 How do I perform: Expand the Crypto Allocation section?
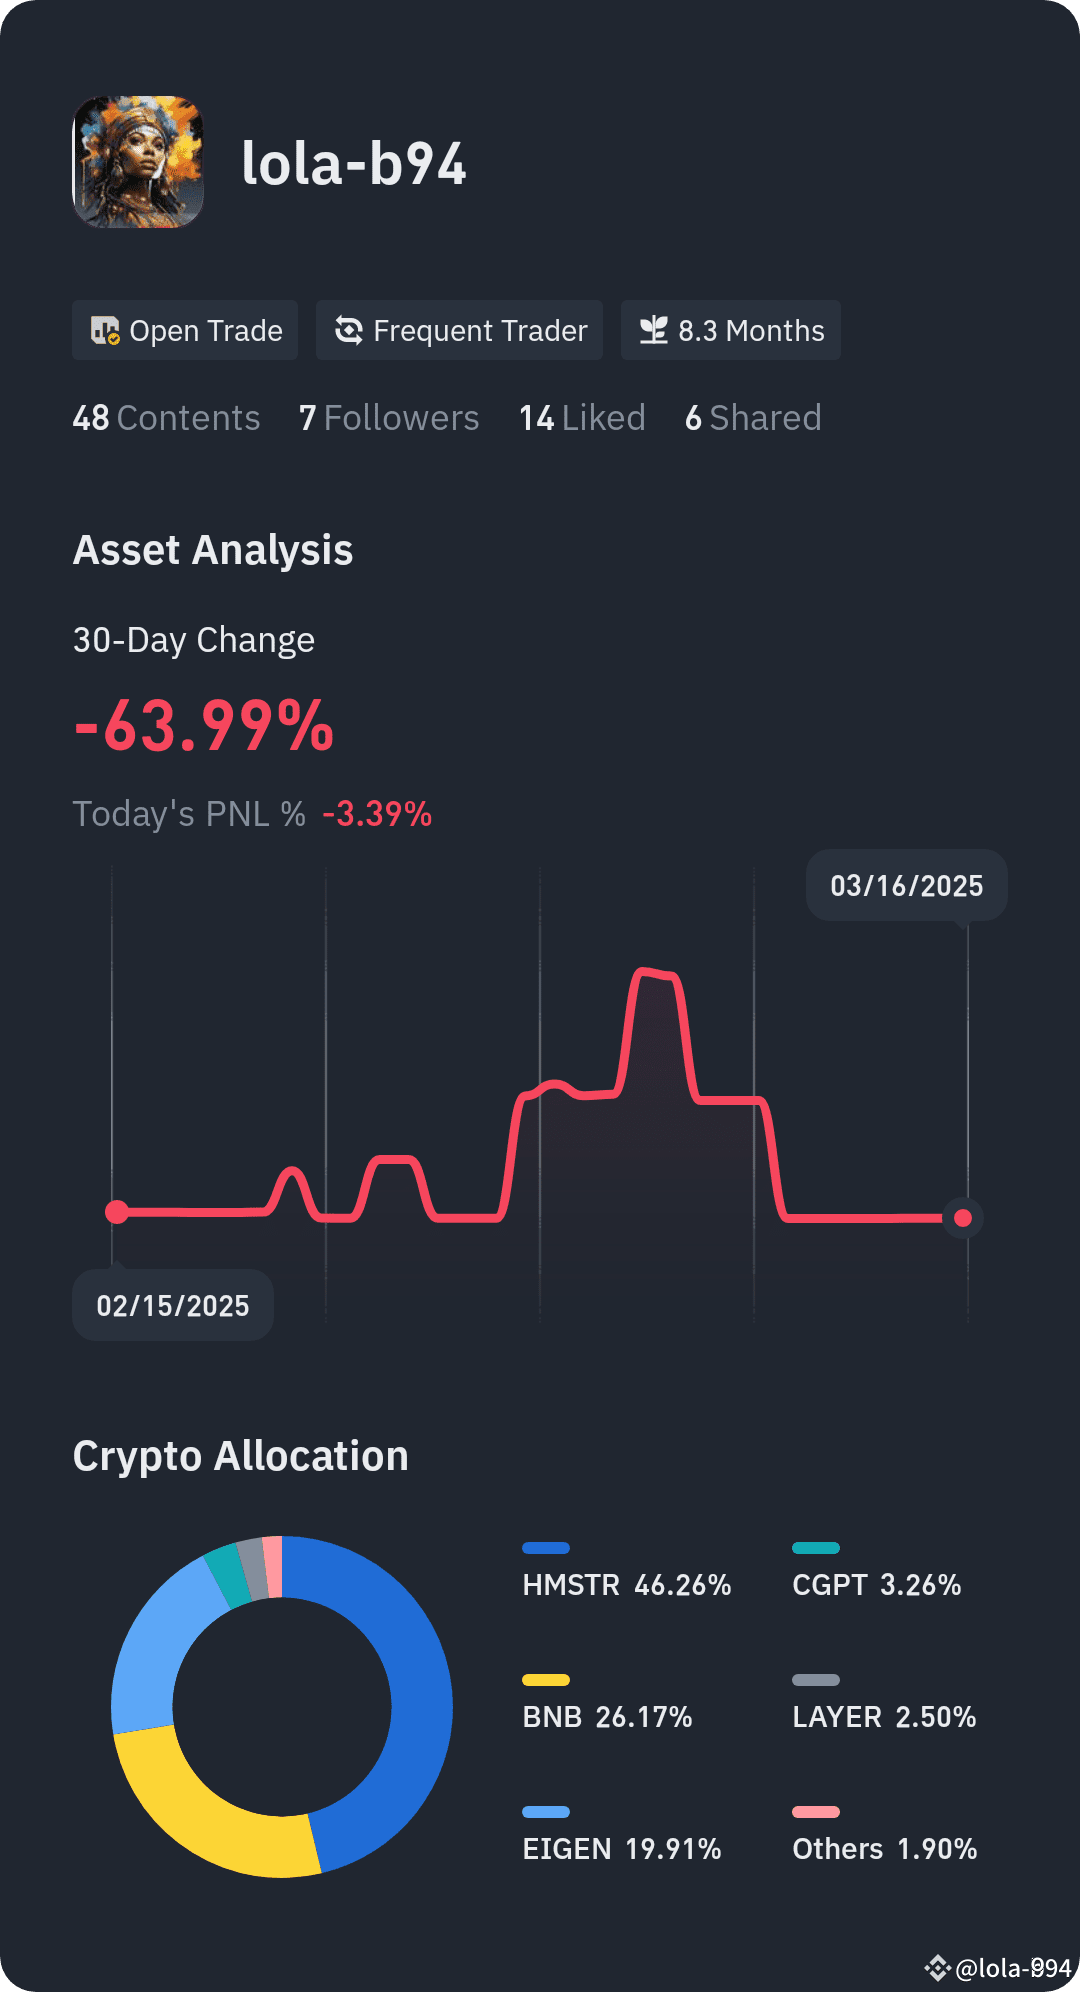(240, 1456)
